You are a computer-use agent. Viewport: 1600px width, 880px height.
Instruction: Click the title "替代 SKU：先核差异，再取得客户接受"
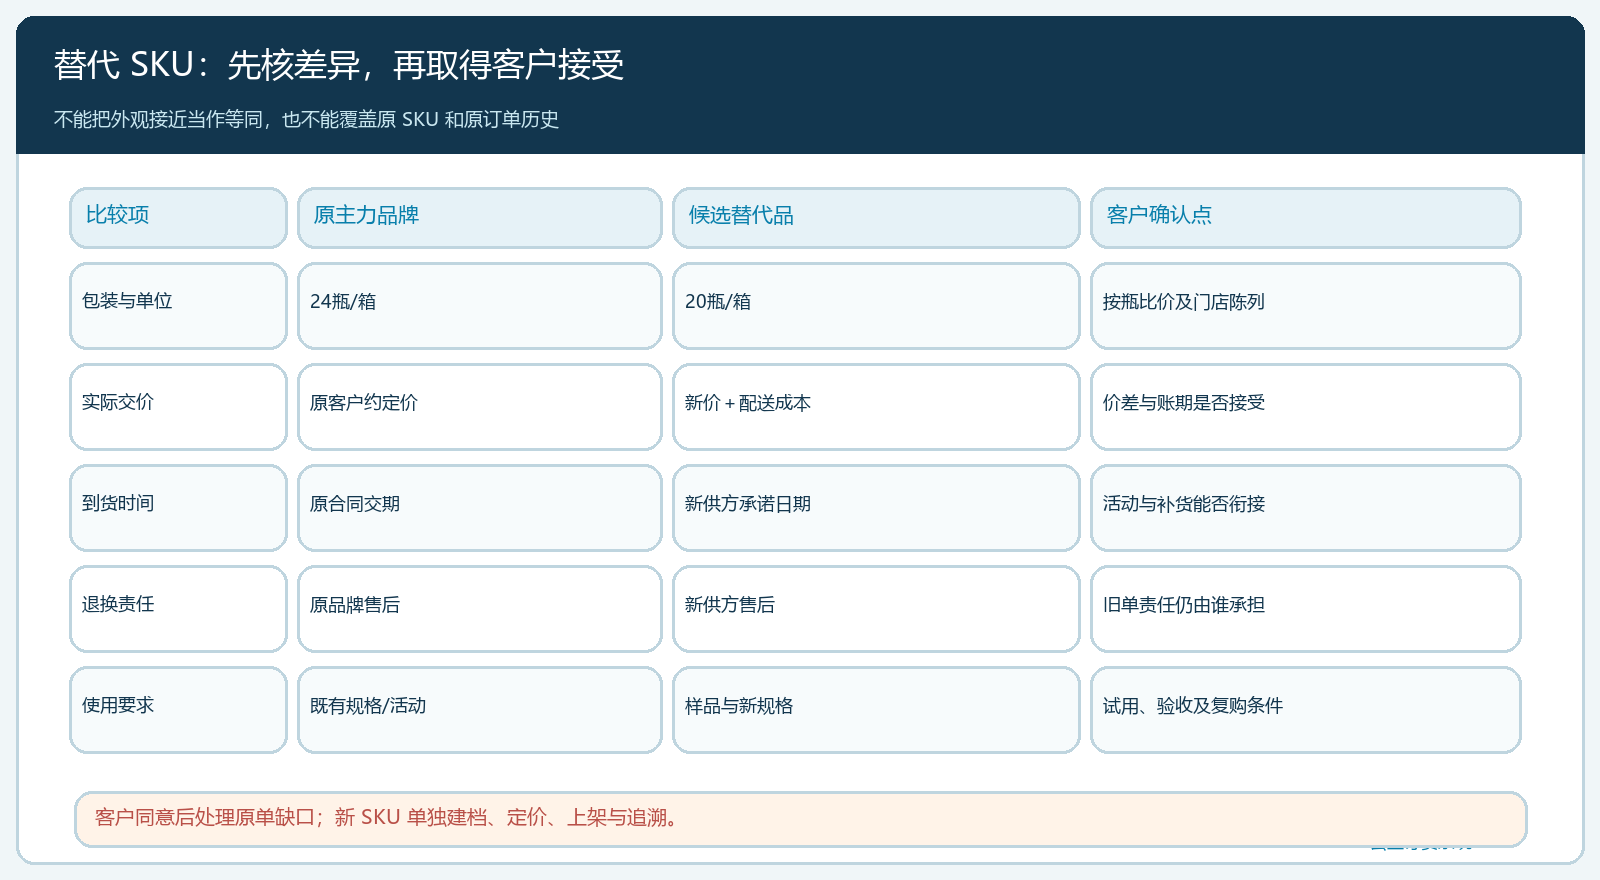point(339,65)
